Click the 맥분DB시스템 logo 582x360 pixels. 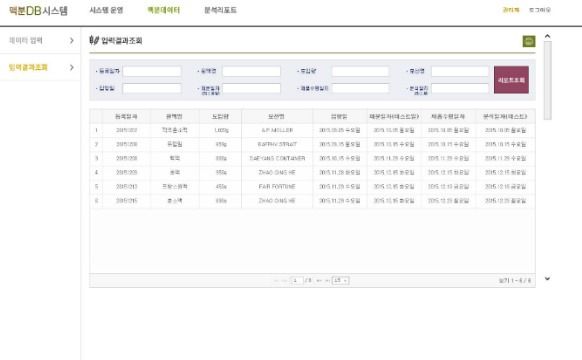click(38, 10)
